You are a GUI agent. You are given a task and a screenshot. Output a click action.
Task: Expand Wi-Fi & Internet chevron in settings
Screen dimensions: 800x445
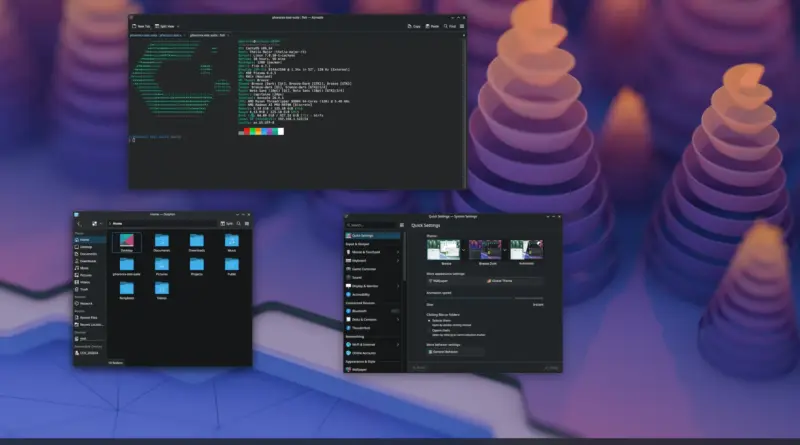pos(398,344)
